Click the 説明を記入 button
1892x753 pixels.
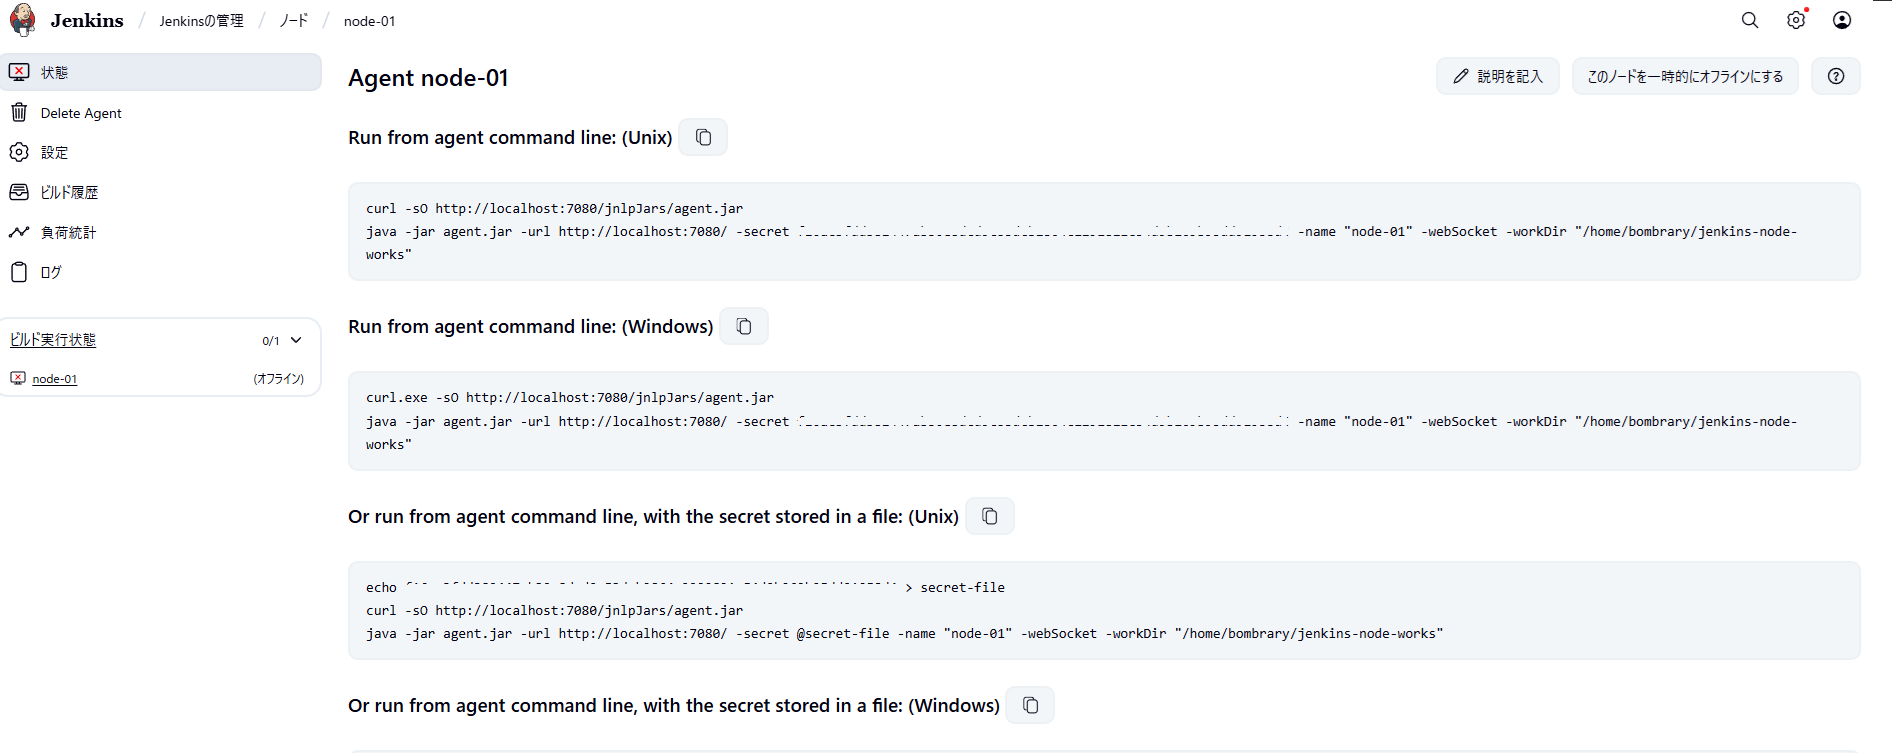tap(1497, 76)
